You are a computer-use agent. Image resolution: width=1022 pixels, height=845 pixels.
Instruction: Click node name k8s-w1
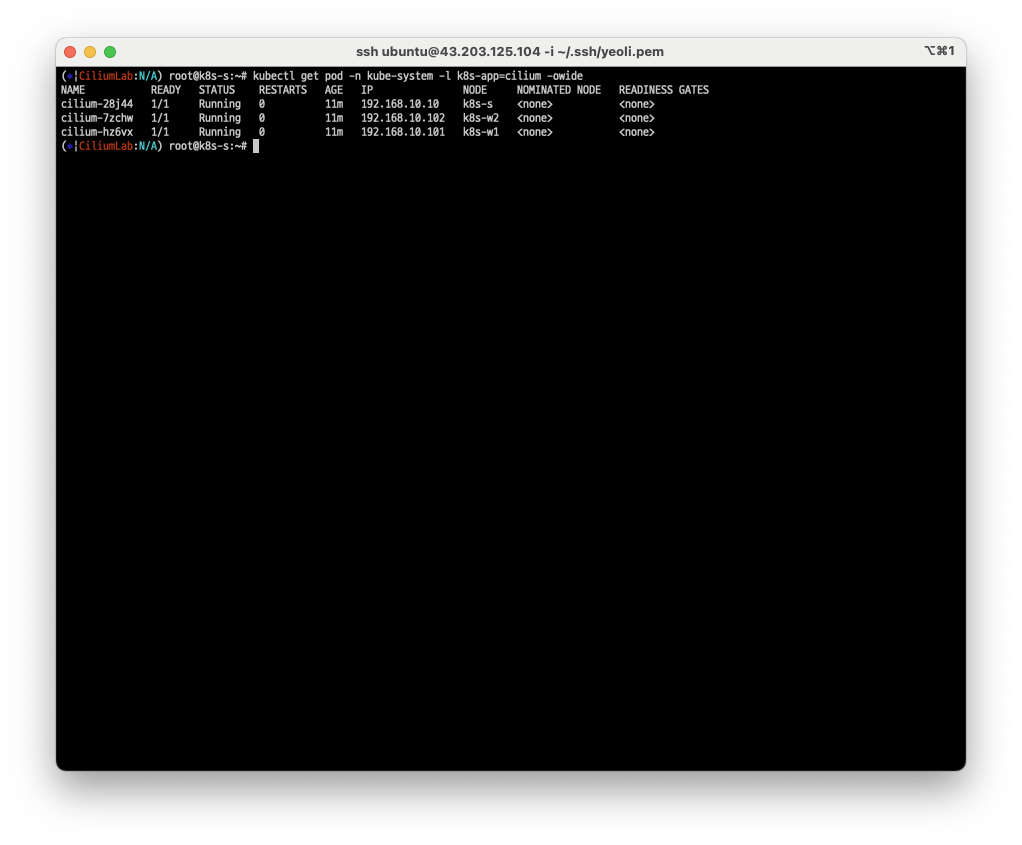(480, 132)
